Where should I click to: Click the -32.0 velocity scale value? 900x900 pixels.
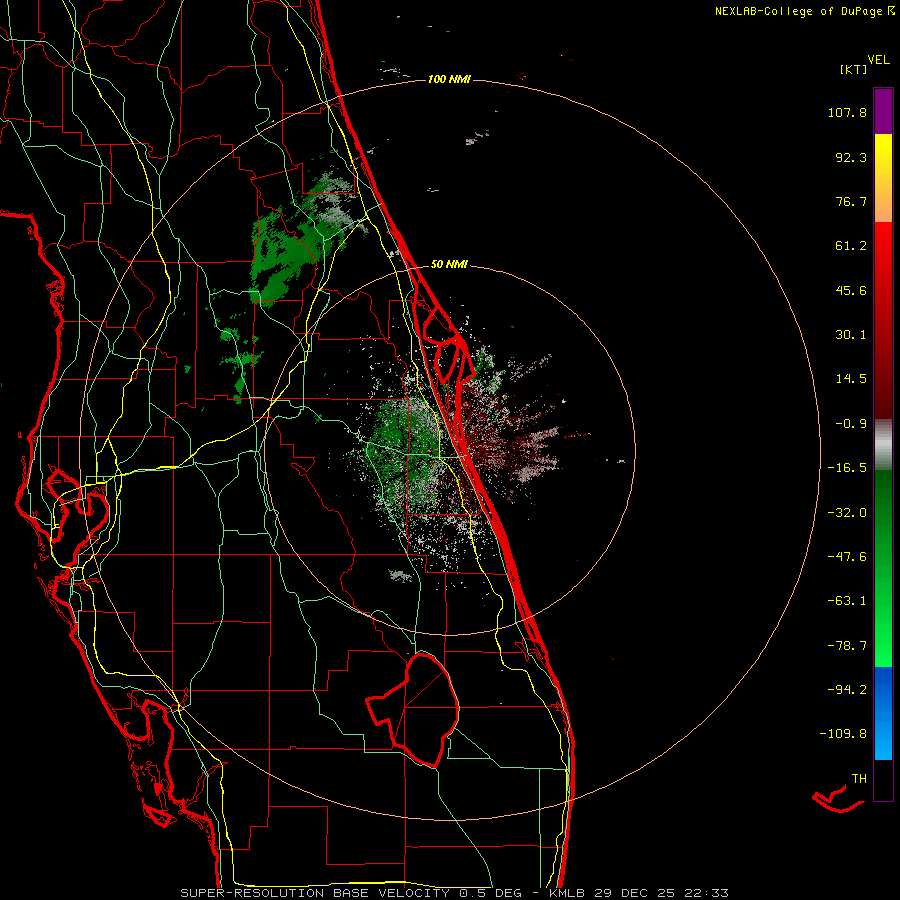pos(847,513)
